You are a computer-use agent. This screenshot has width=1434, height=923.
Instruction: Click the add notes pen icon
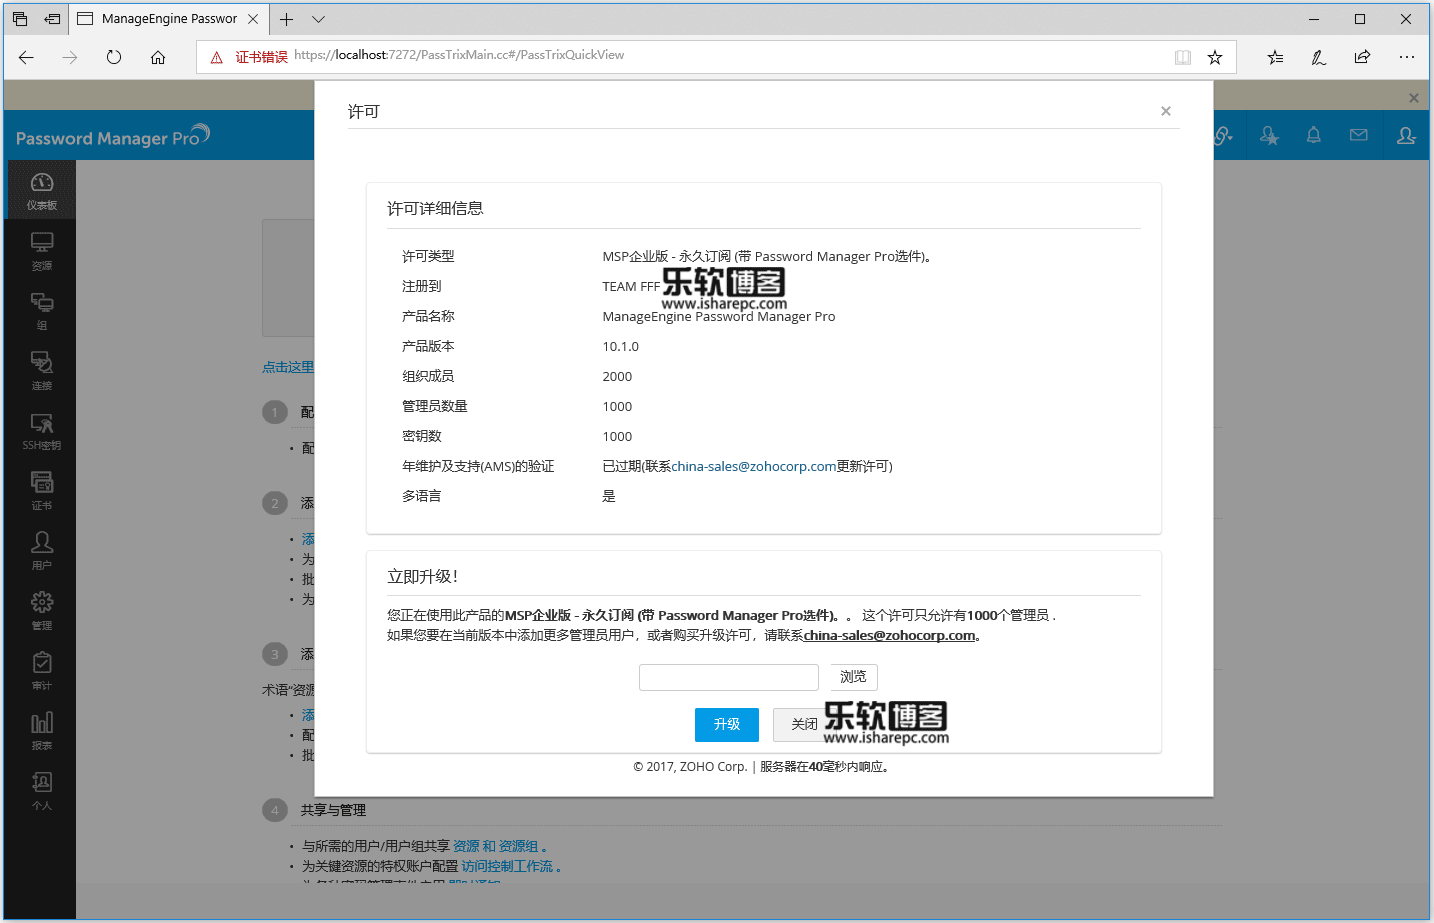point(1319,57)
